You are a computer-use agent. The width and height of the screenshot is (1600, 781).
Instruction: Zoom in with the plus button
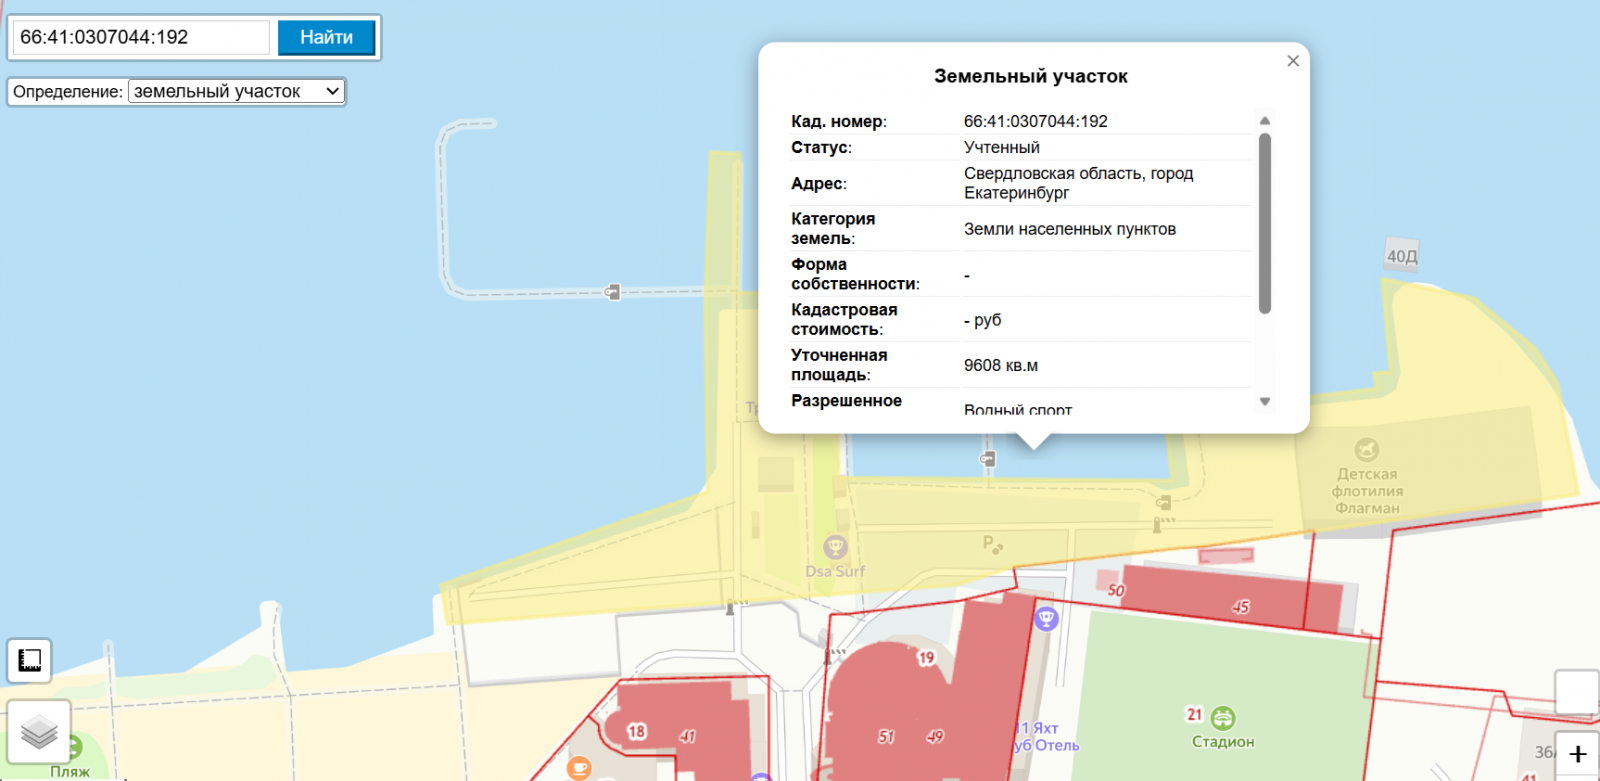[x=1578, y=755]
